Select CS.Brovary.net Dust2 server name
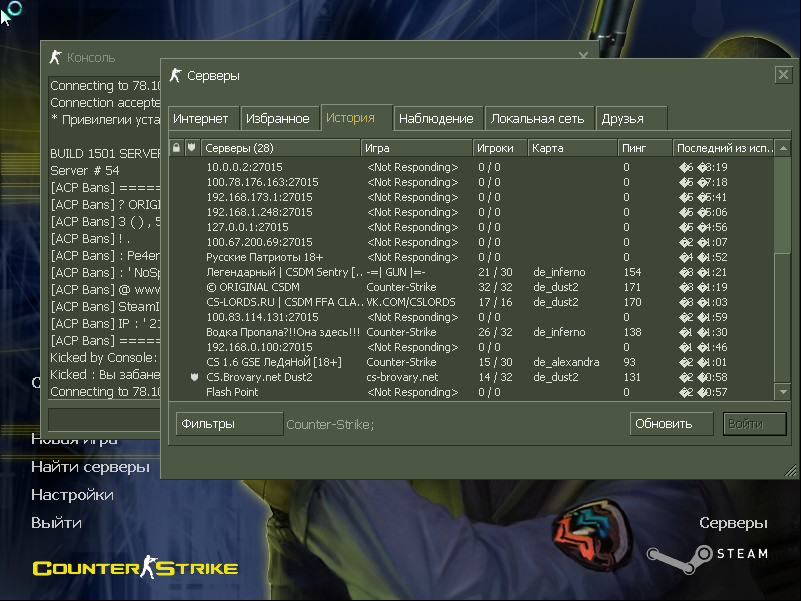This screenshot has width=801, height=601. [x=259, y=377]
